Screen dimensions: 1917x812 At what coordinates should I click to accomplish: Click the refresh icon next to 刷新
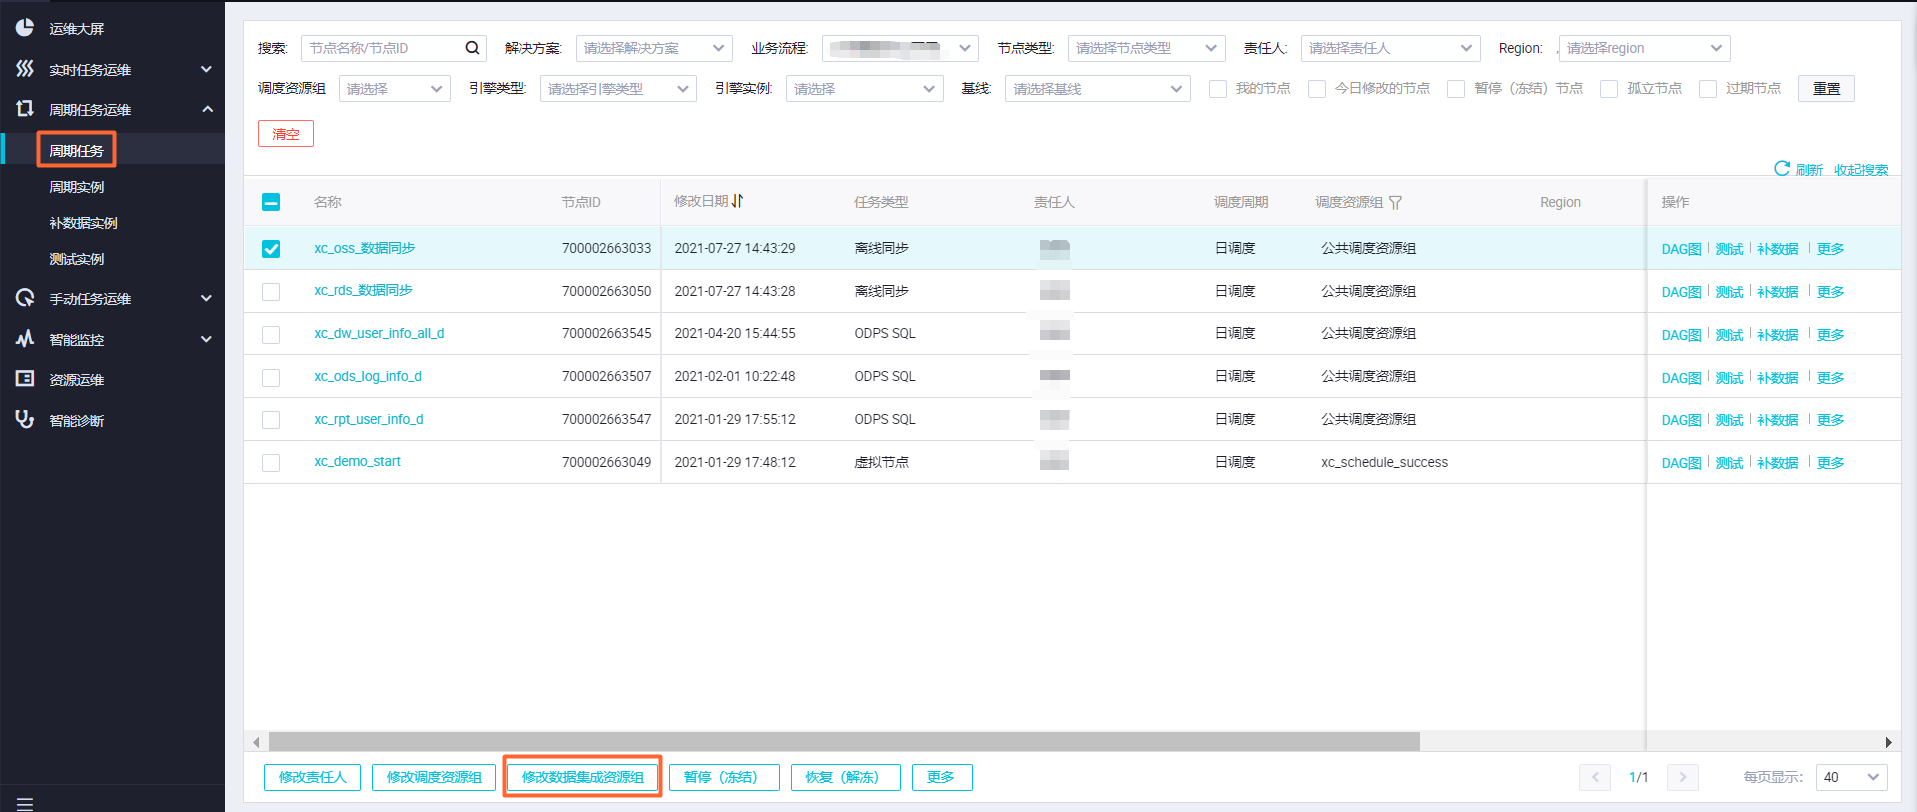tap(1782, 168)
